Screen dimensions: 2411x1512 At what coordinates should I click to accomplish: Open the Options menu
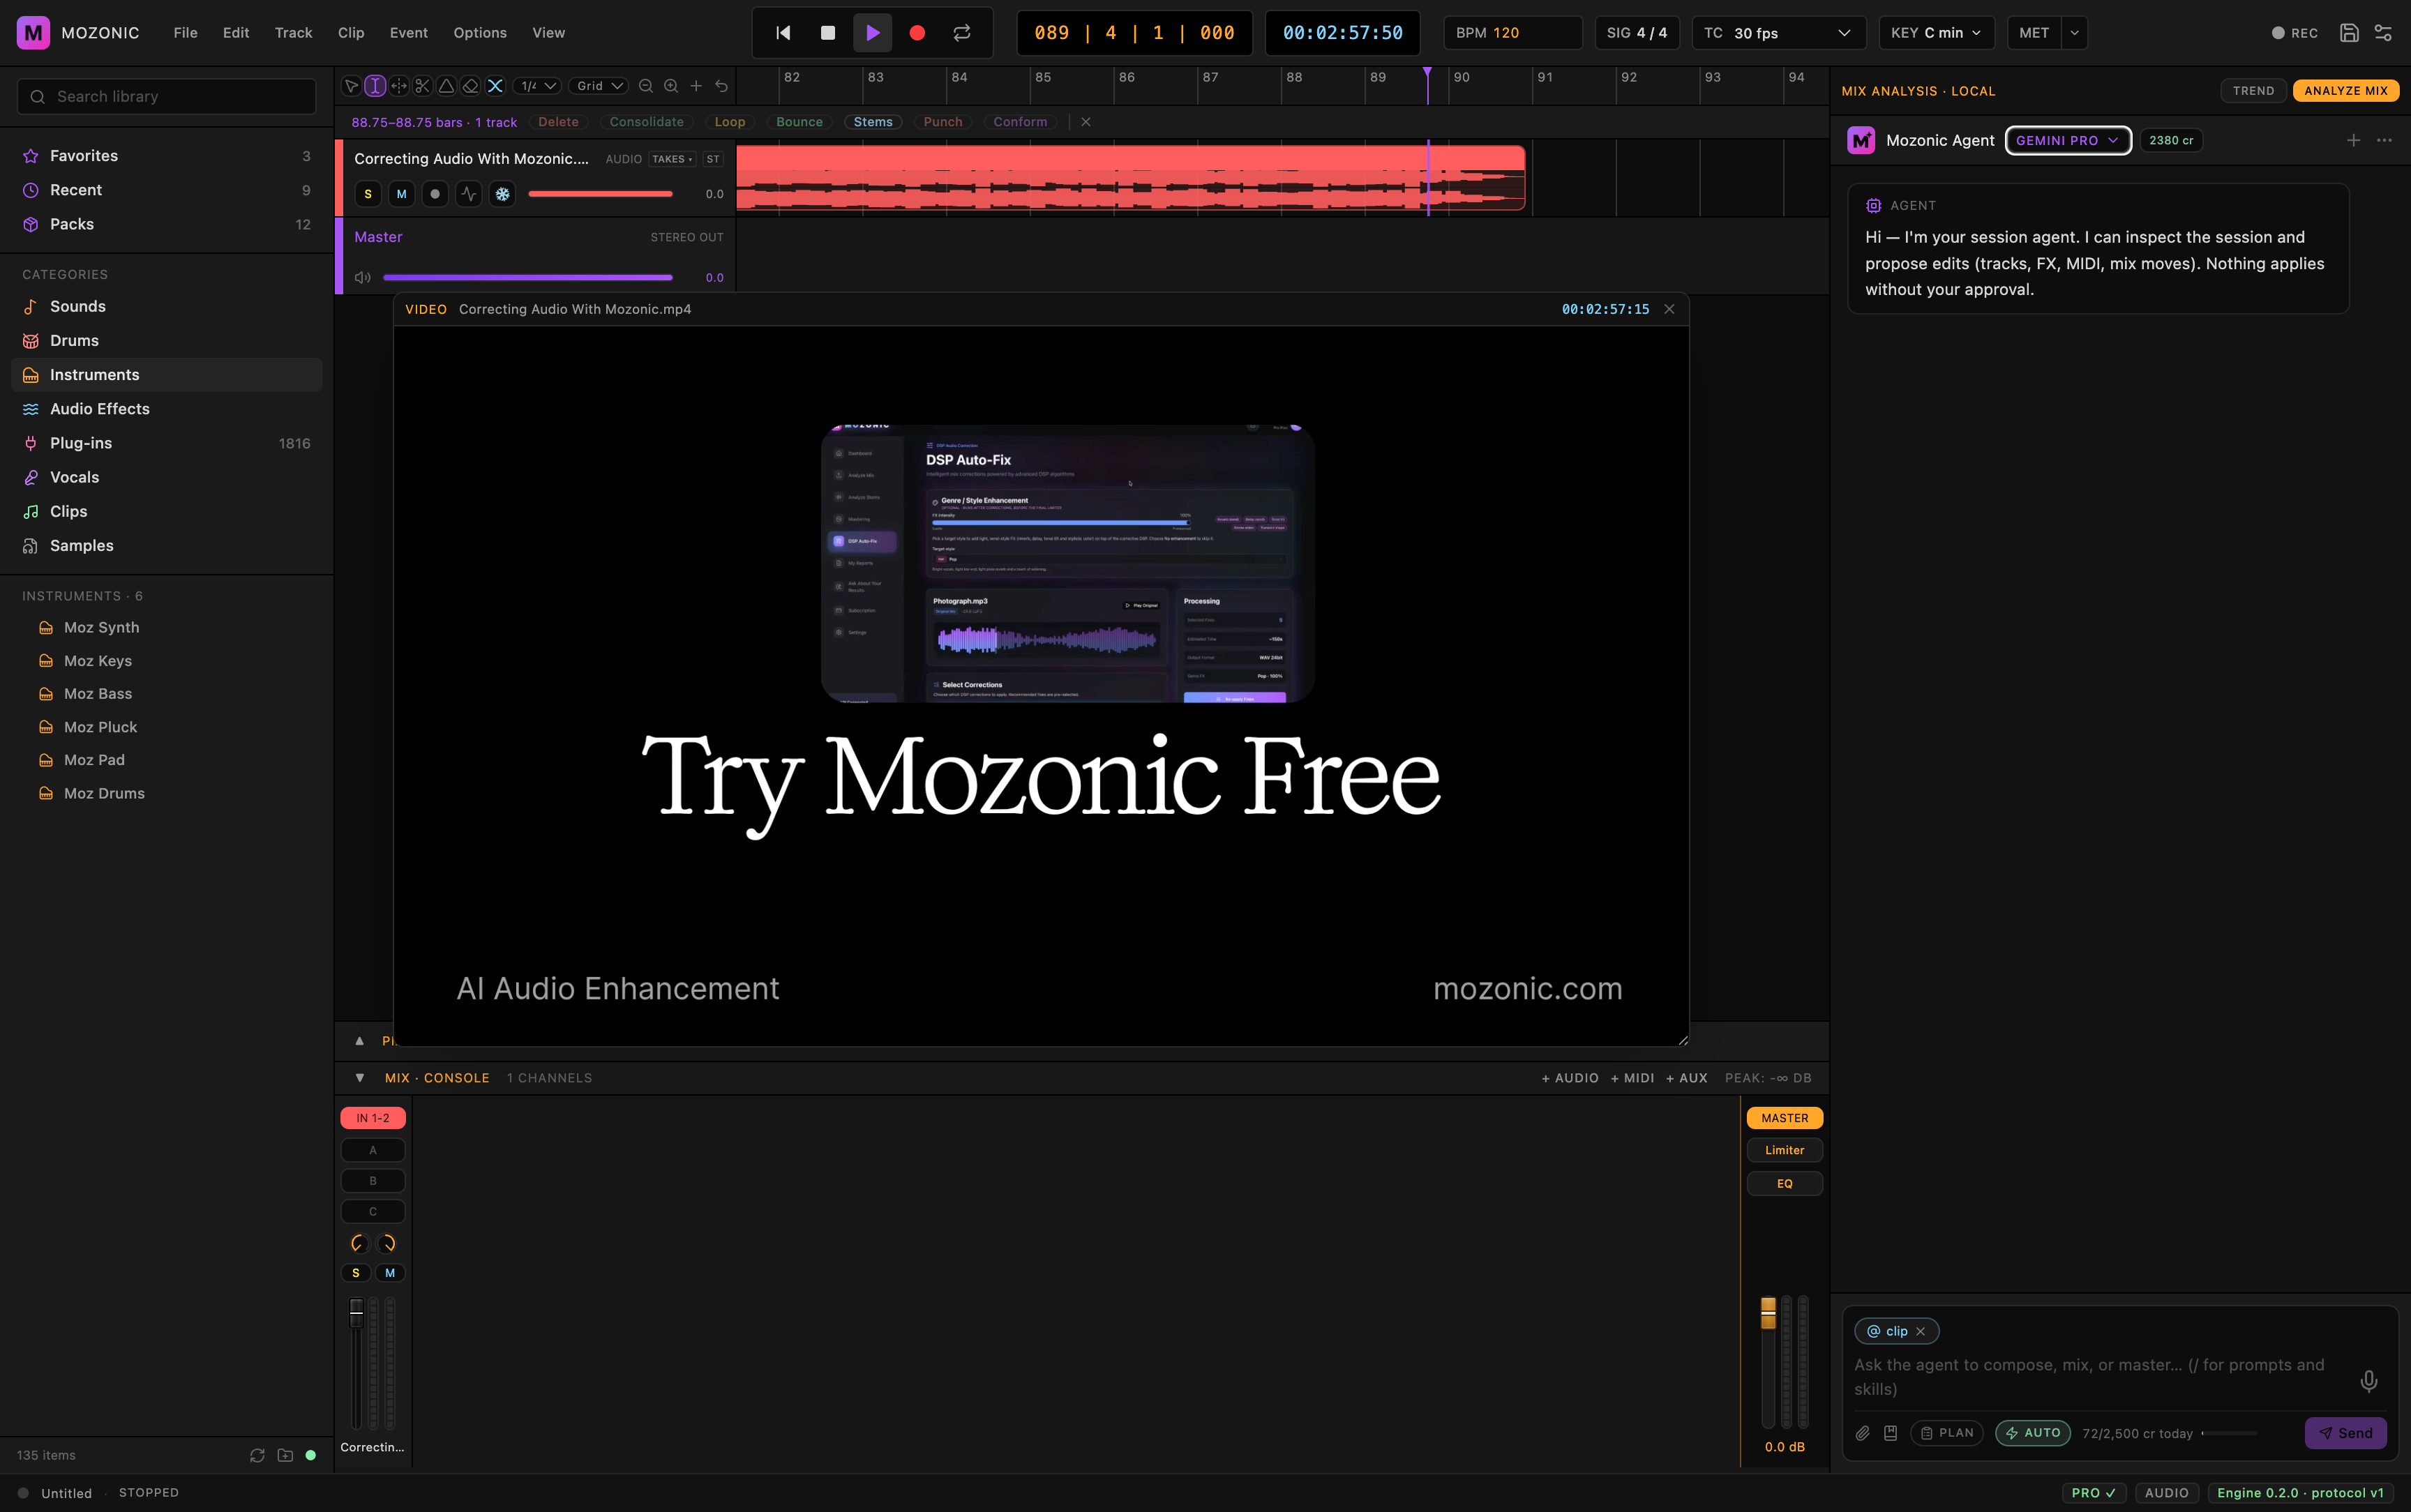point(480,33)
